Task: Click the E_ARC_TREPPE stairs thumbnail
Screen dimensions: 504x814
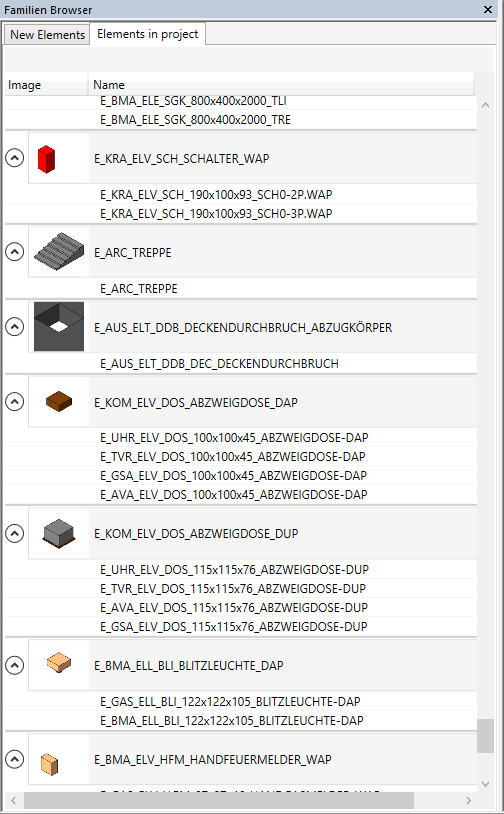Action: 59,253
